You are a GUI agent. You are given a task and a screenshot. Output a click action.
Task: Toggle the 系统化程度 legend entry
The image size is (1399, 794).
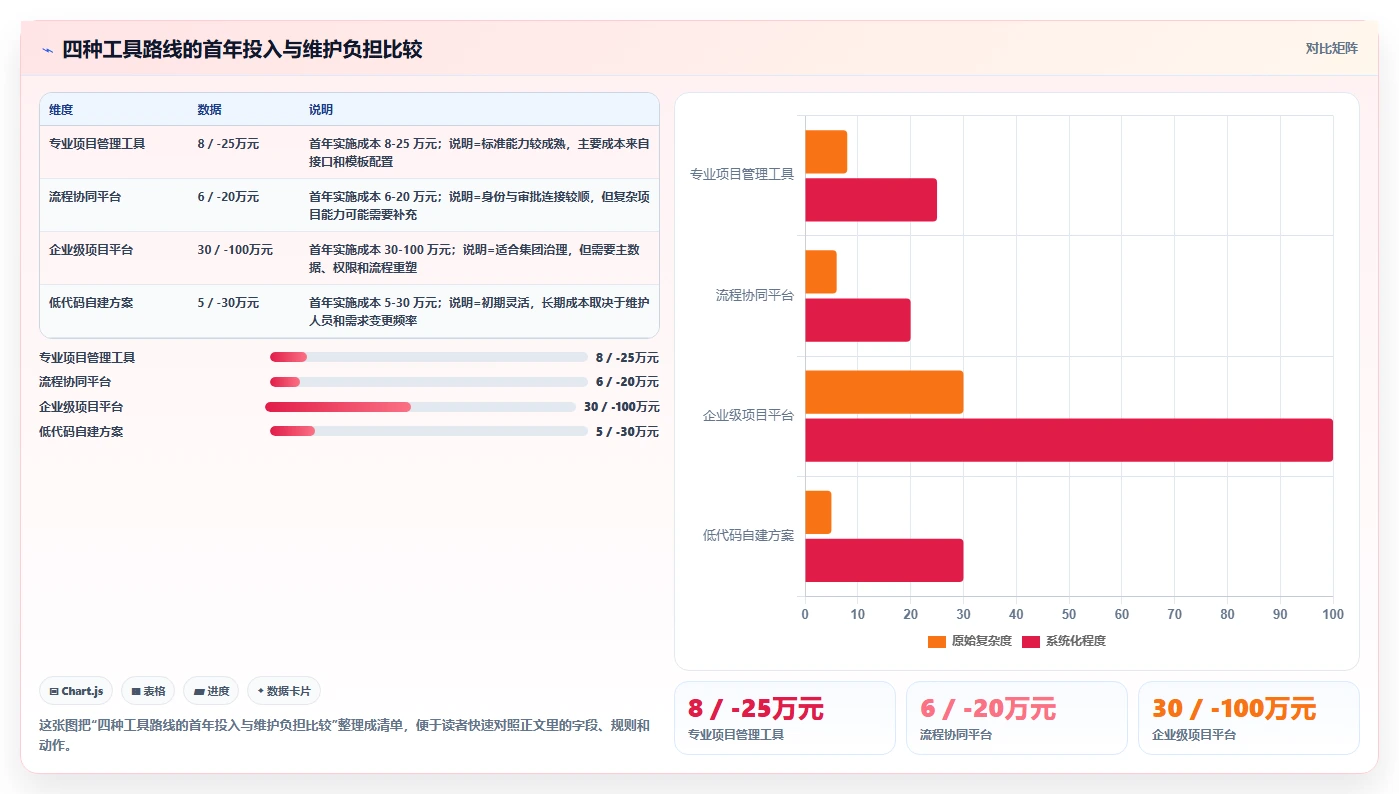(x=1064, y=641)
